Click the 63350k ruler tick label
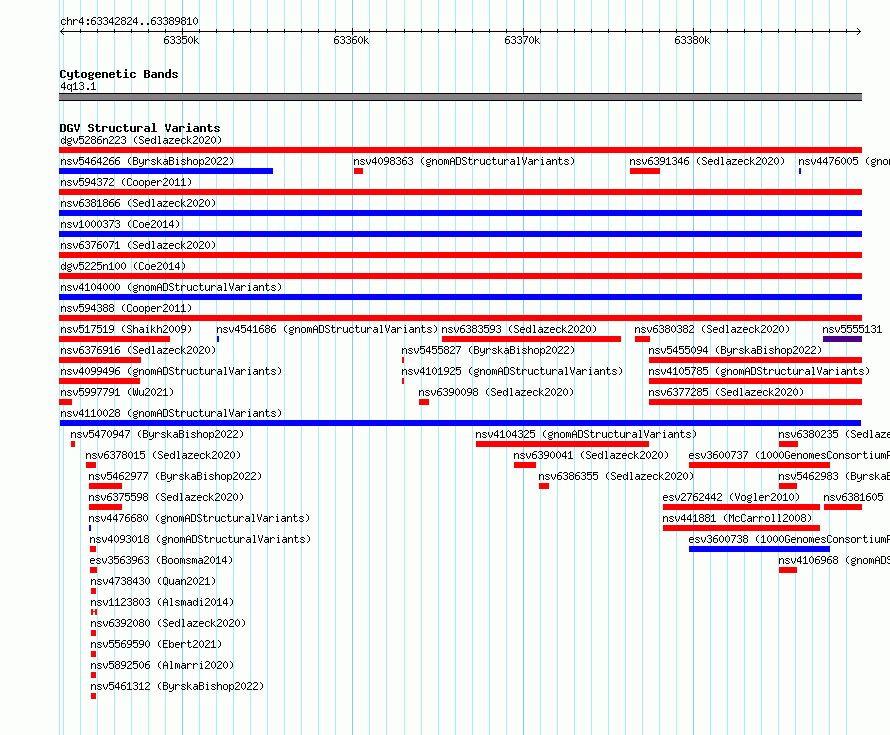890x735 pixels. click(x=181, y=40)
